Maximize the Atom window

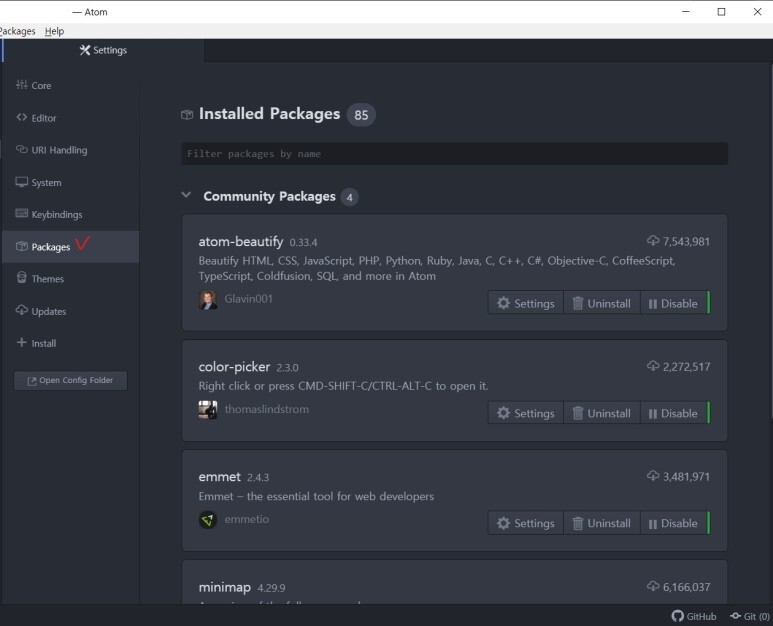[x=721, y=12]
